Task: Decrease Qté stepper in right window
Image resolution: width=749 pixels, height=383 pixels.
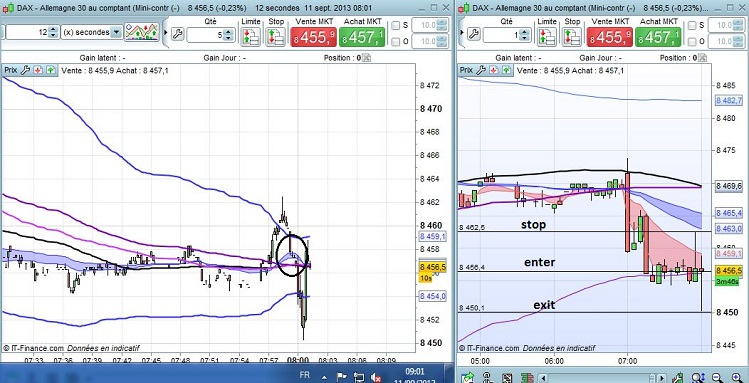Action: [x=524, y=38]
